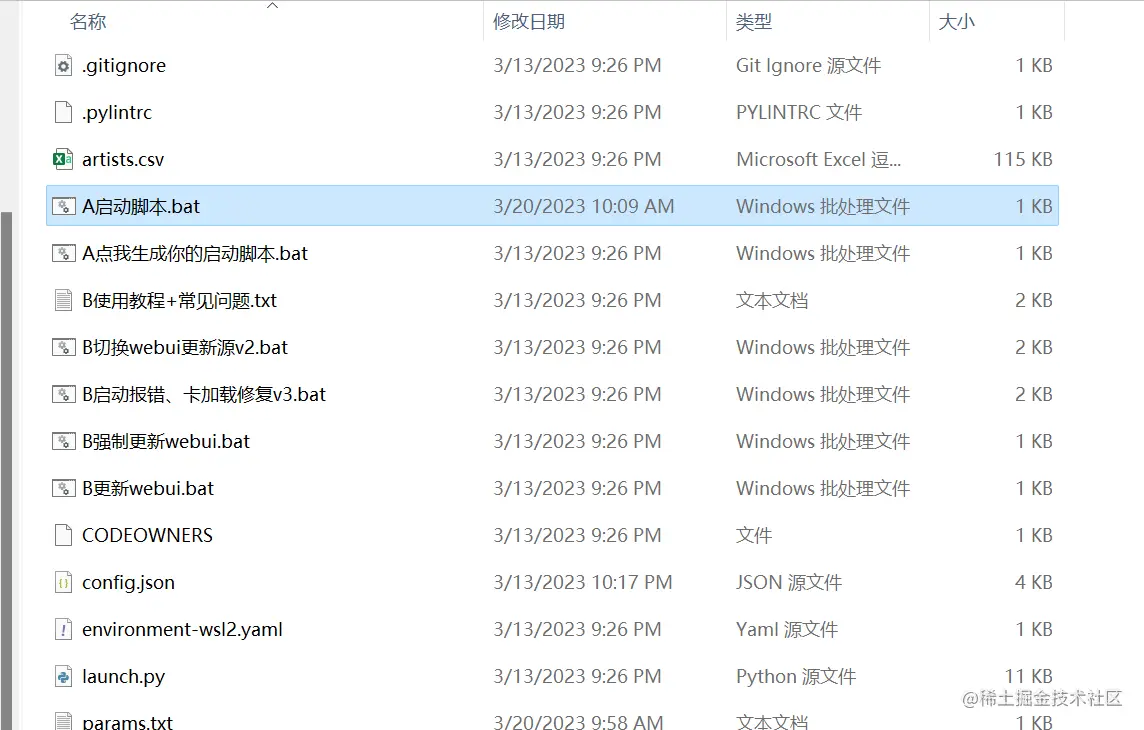Image resolution: width=1144 pixels, height=730 pixels.
Task: Click the 3/20/2023 10:09 AM date cell
Action: 584,206
